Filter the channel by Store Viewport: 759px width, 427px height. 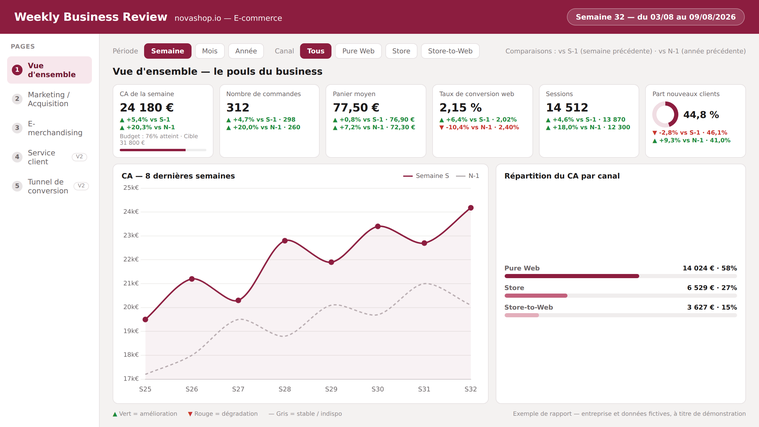[x=401, y=51]
